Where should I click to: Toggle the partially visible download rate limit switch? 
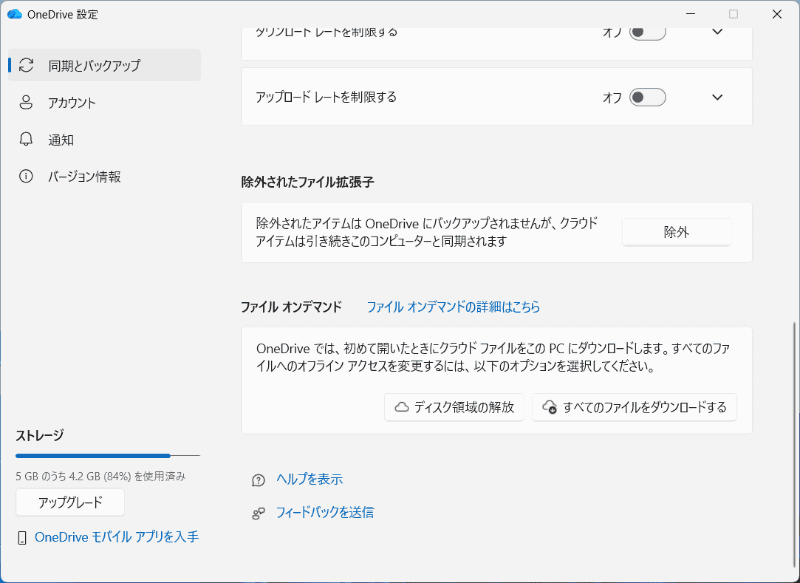click(647, 33)
